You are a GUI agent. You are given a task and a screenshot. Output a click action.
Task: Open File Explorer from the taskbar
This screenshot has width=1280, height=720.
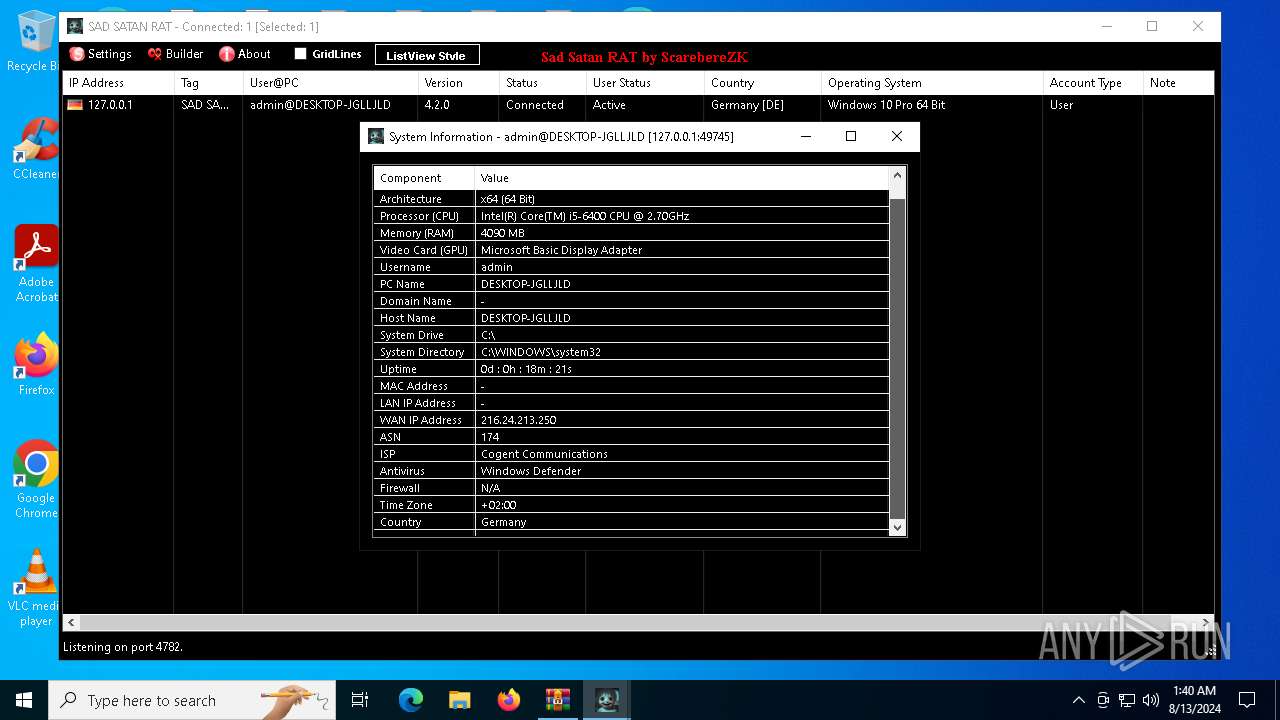[459, 700]
